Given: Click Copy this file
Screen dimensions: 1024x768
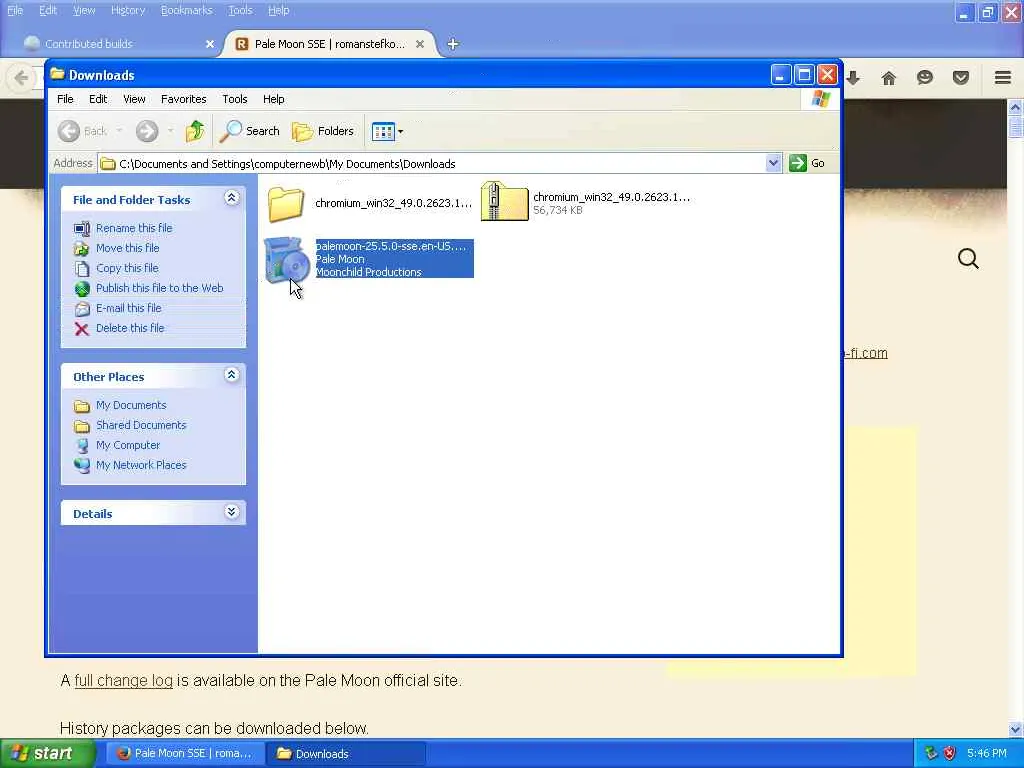Looking at the screenshot, I should pyautogui.click(x=127, y=268).
